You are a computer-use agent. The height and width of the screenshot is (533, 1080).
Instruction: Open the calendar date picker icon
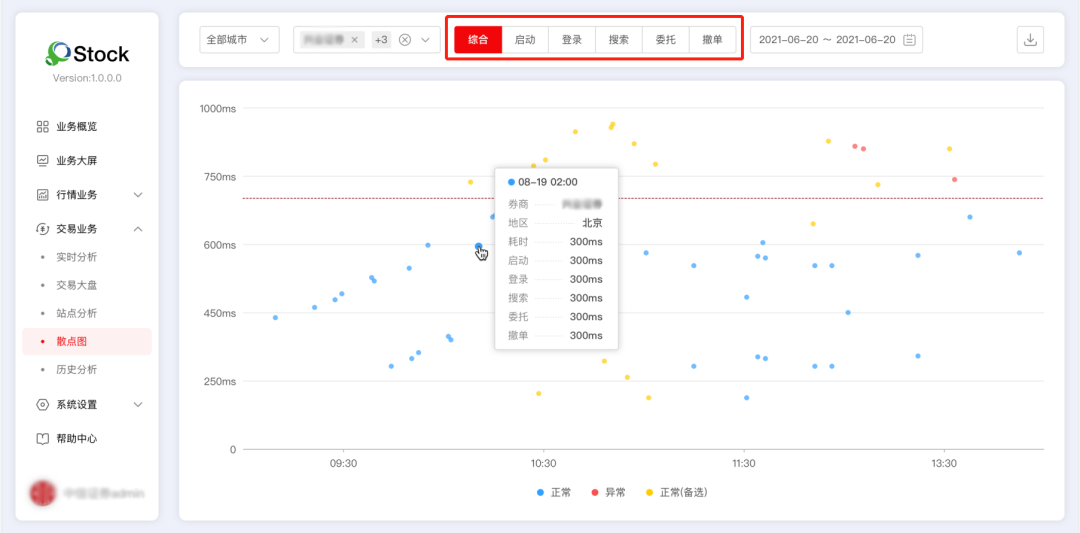click(909, 40)
